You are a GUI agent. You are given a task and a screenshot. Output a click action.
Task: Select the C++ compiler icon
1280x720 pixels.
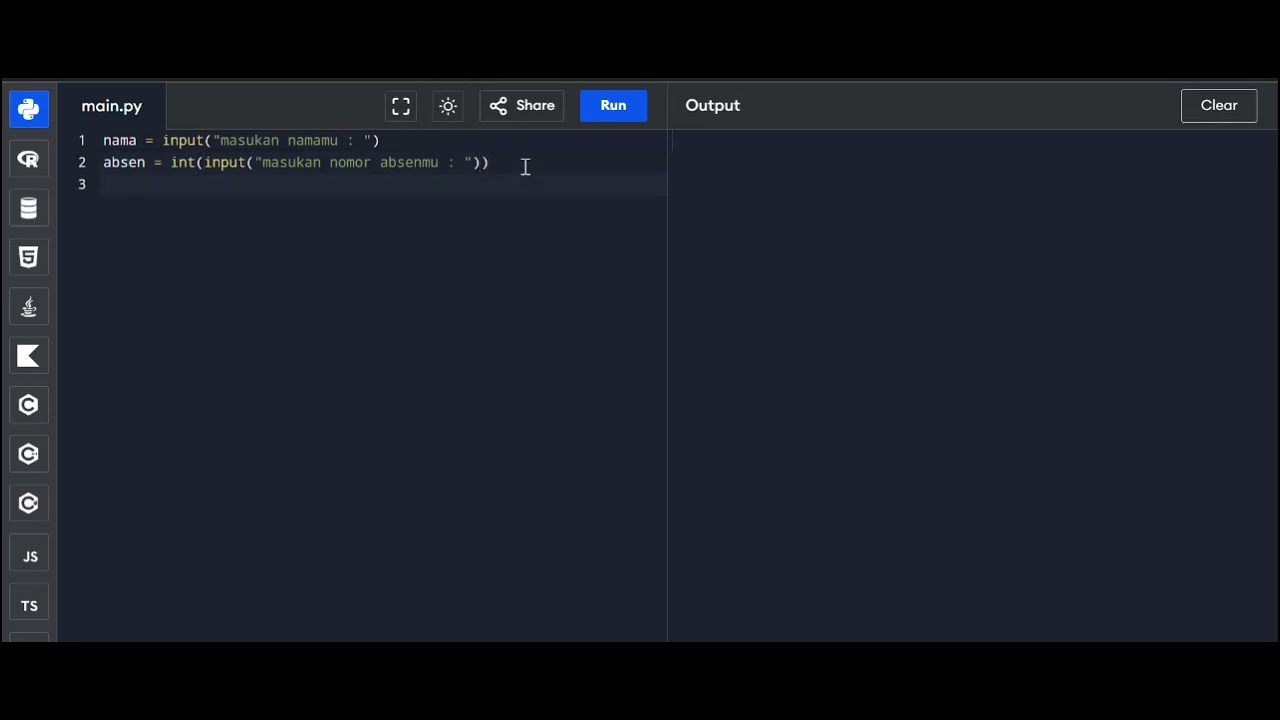29,454
